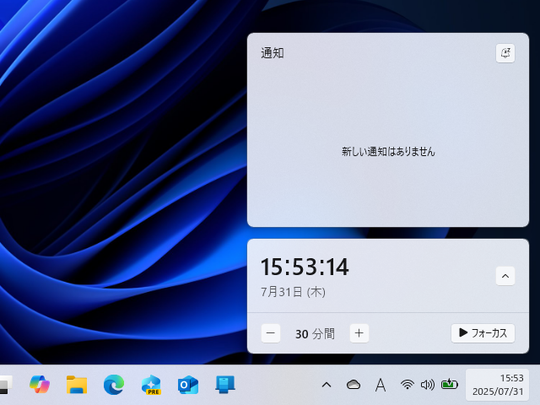Decrease focus time with minus button

point(271,333)
